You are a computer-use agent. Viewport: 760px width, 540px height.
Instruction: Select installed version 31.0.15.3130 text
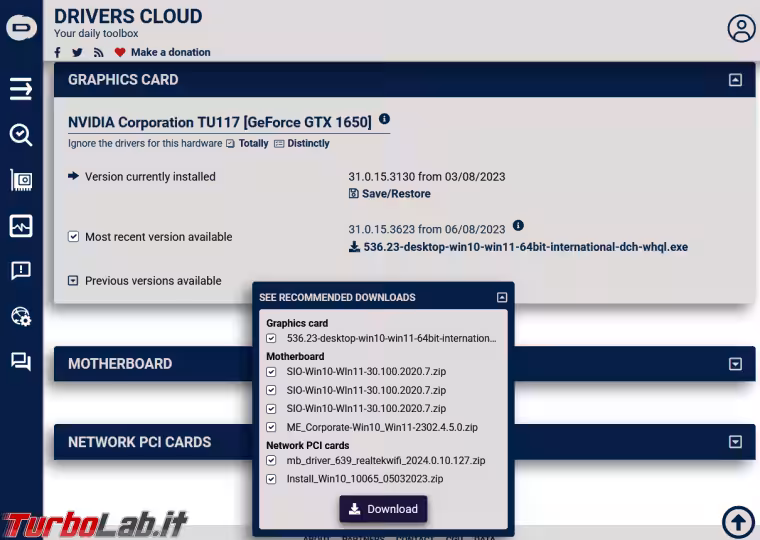427,177
